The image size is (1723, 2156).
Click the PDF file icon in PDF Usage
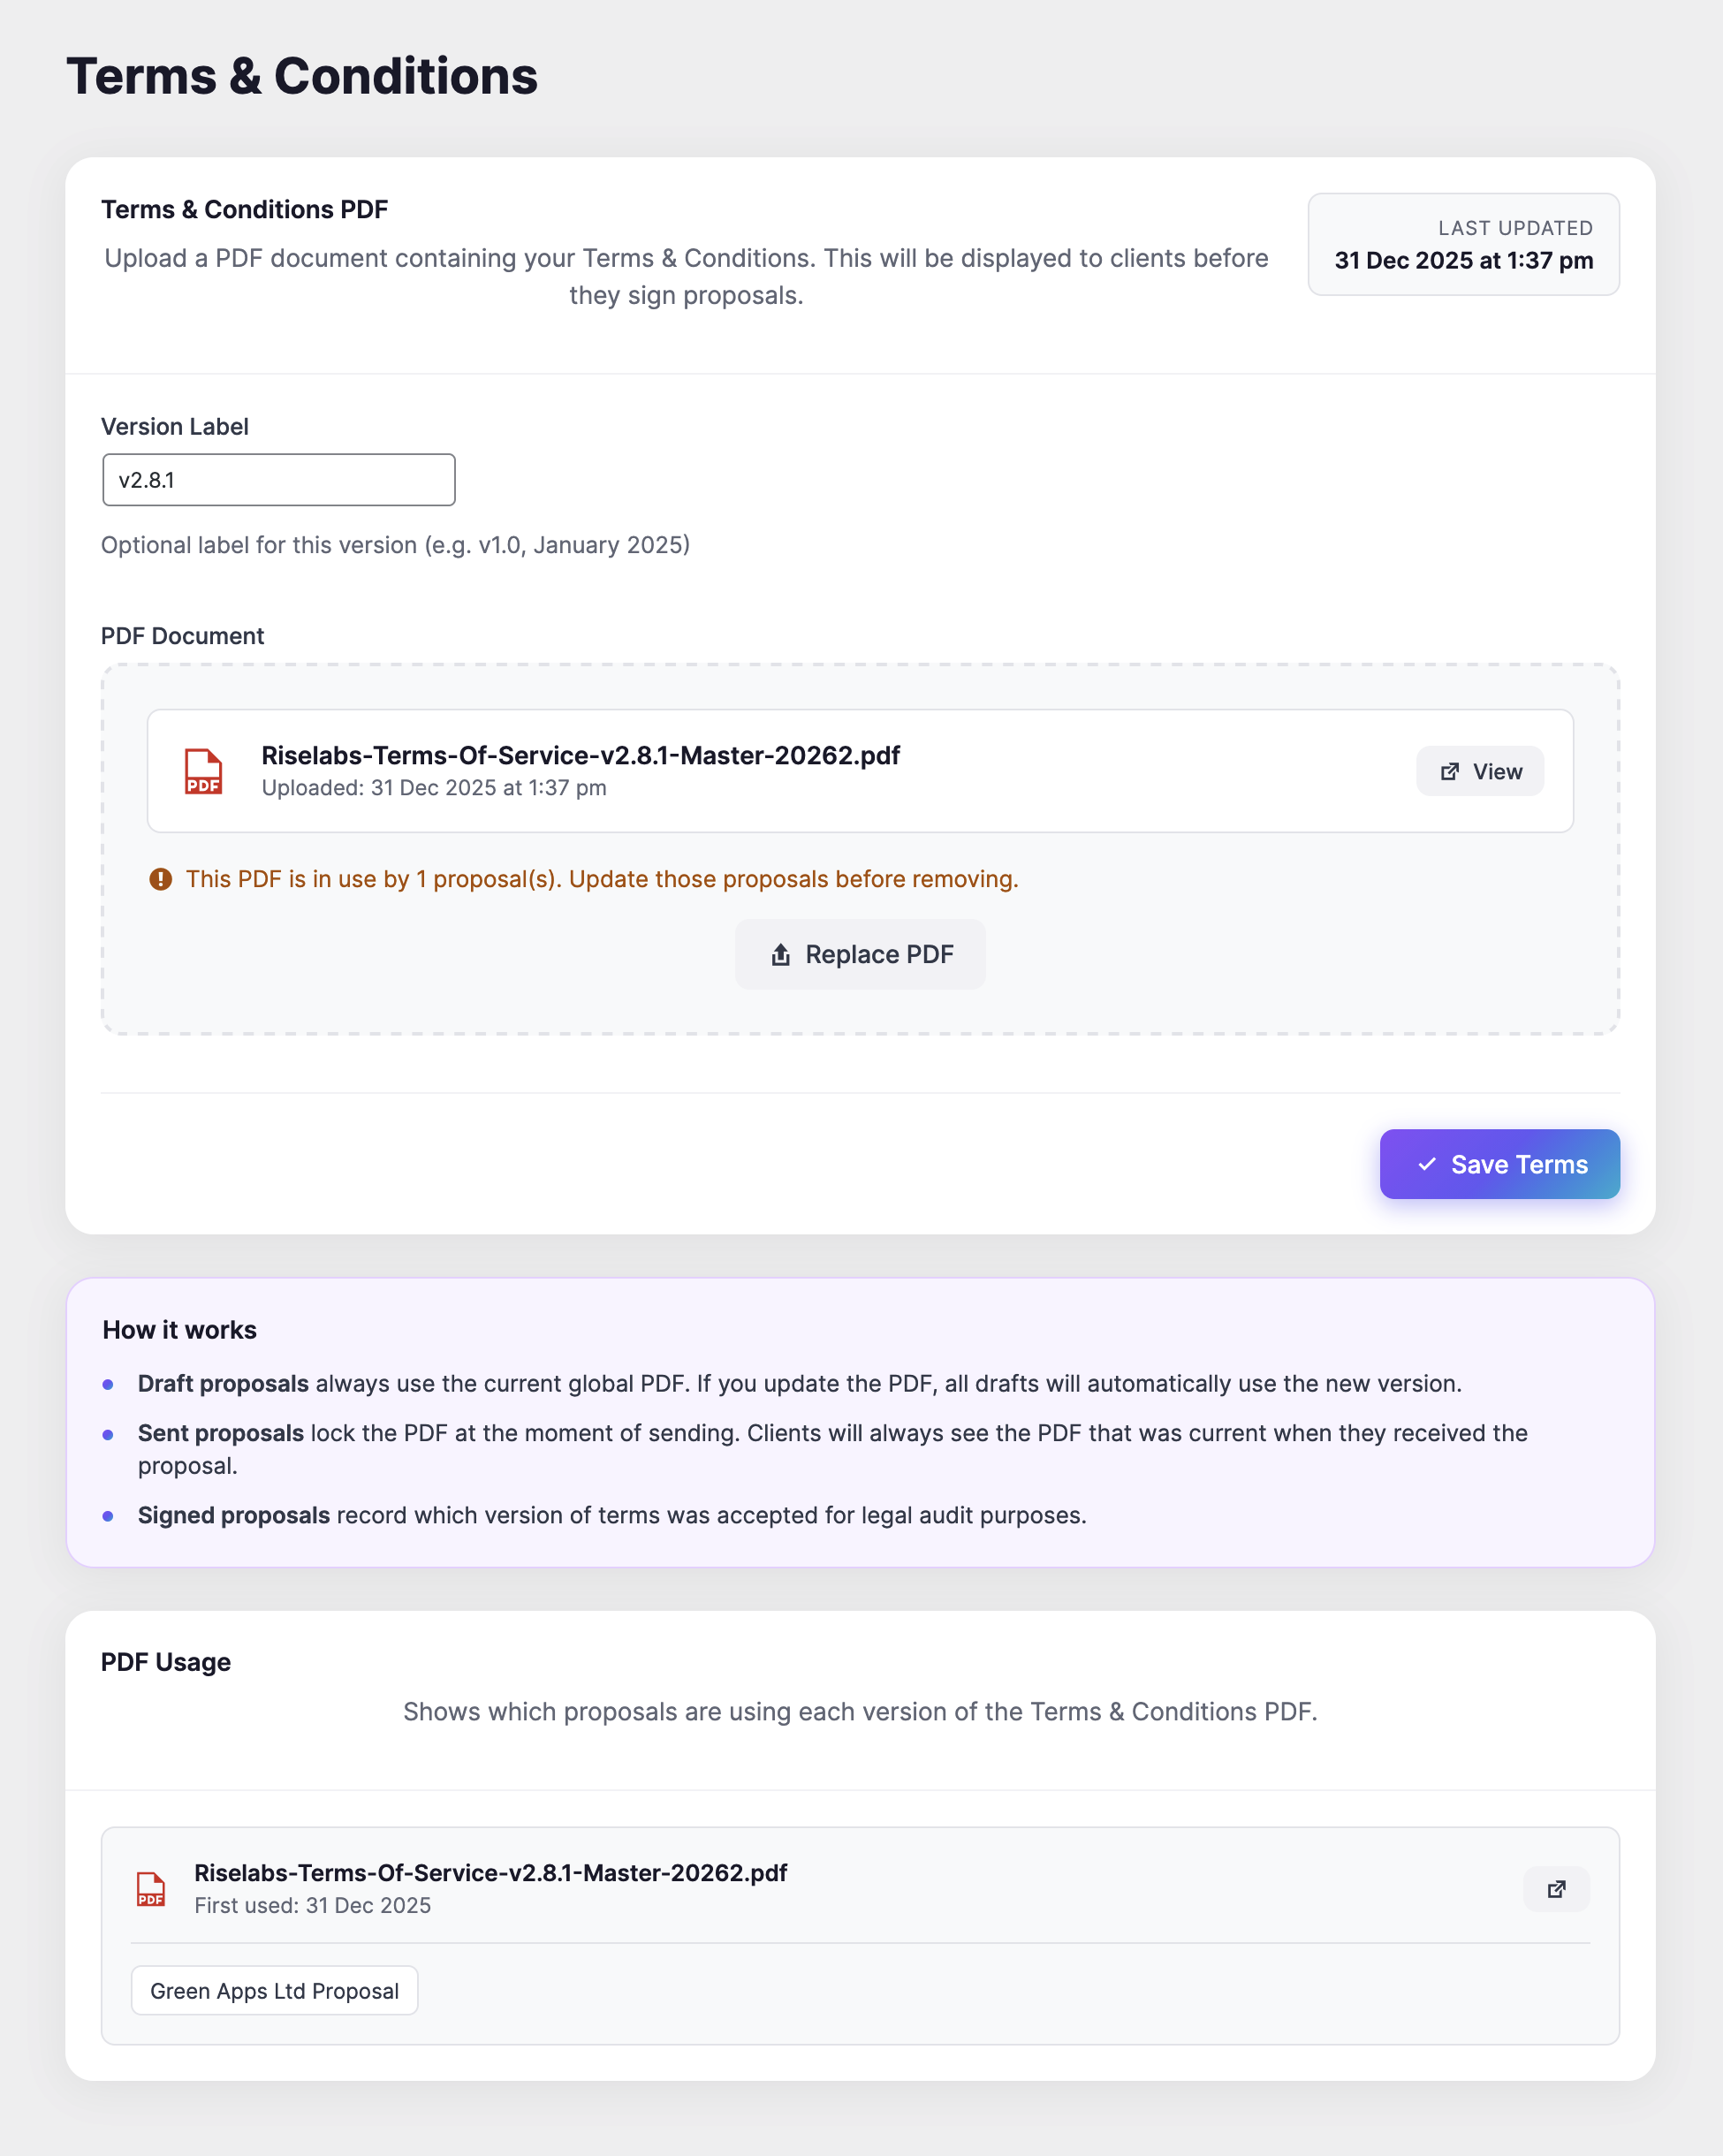point(151,1889)
